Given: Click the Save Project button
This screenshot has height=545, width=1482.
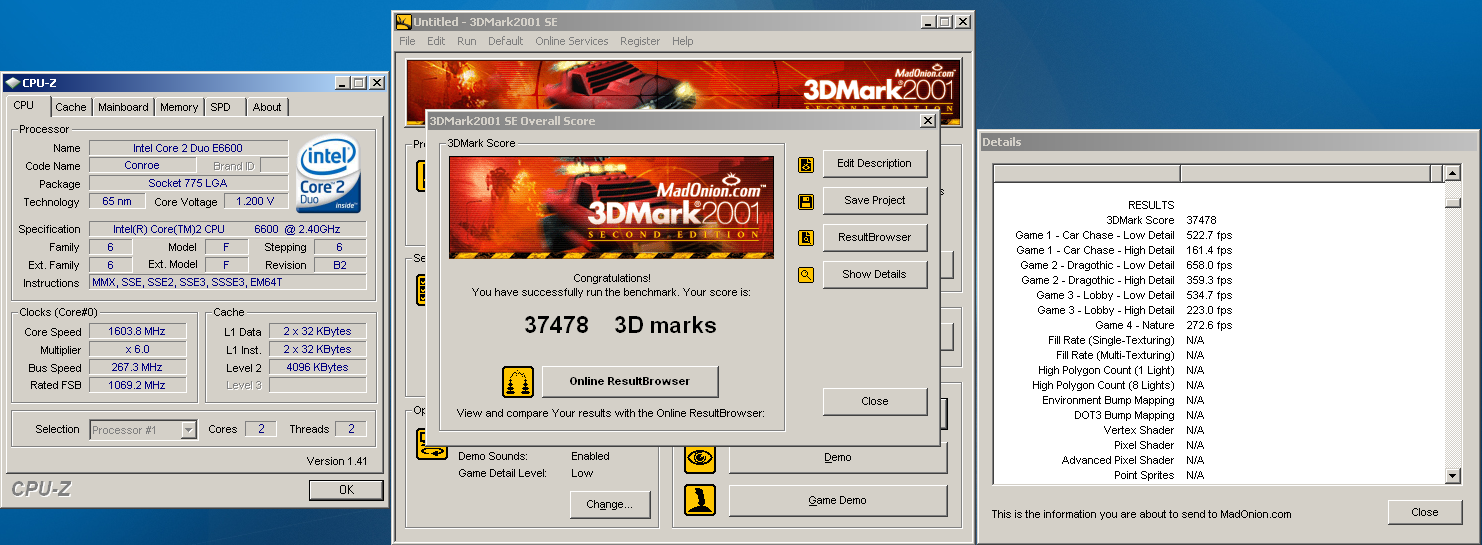Looking at the screenshot, I should click(x=875, y=201).
